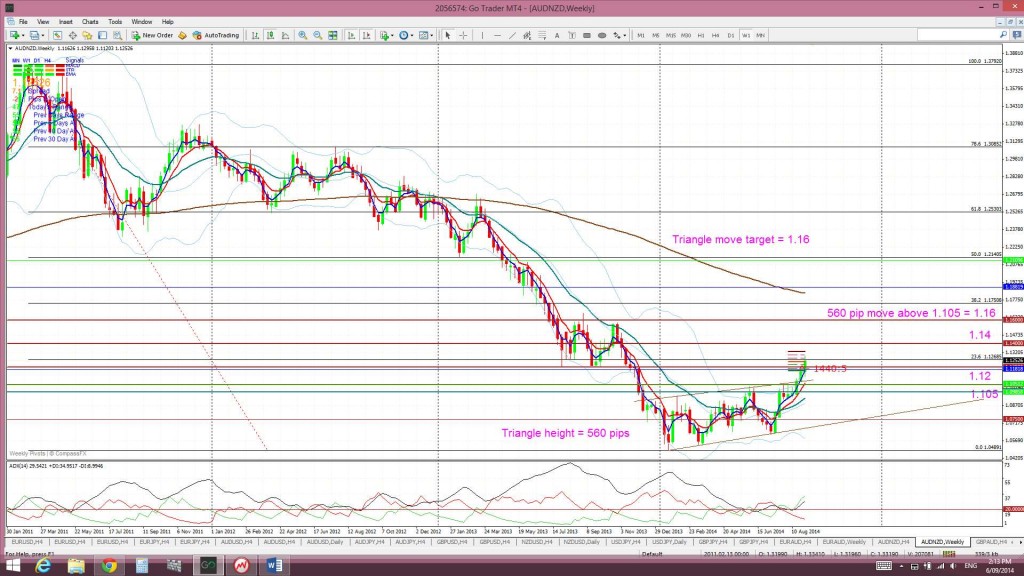Open the Charts menu
1024x576 pixels.
[90, 21]
